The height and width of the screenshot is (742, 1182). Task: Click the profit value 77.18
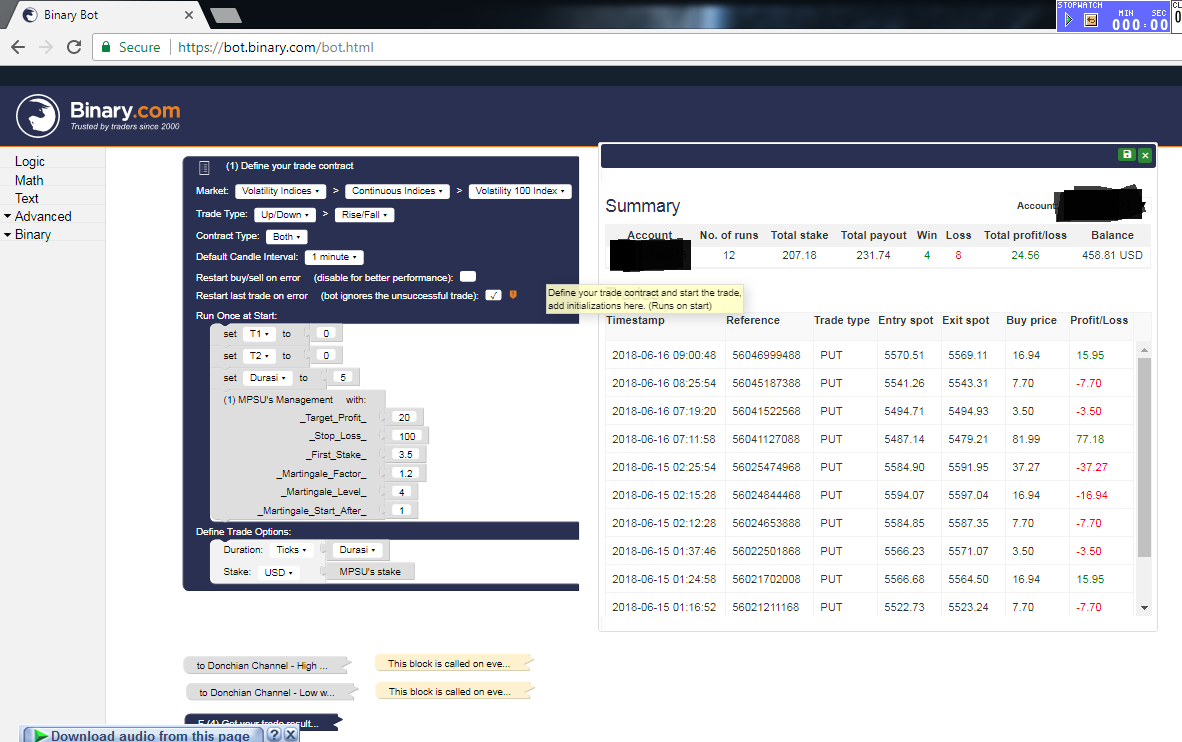tap(1089, 439)
